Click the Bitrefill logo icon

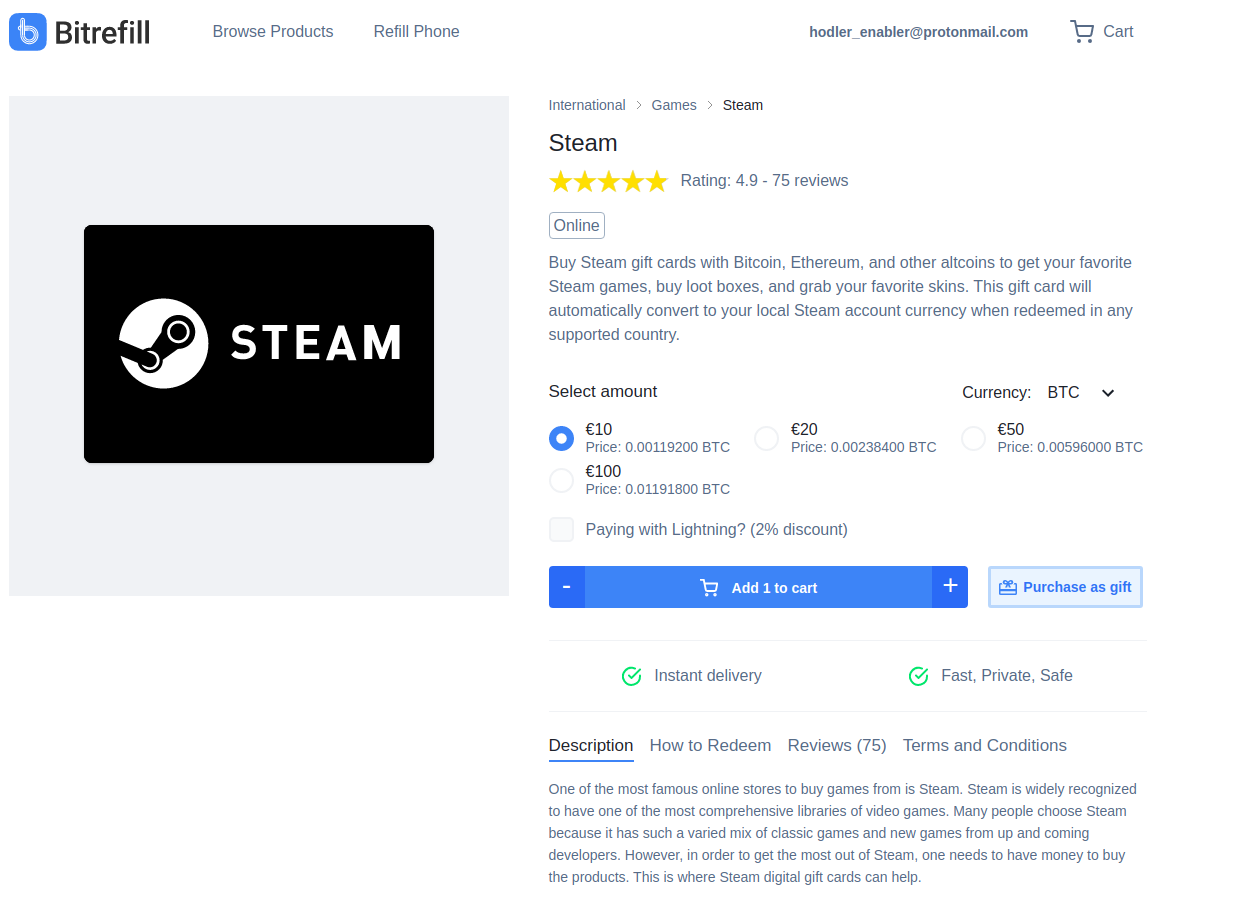(x=28, y=32)
